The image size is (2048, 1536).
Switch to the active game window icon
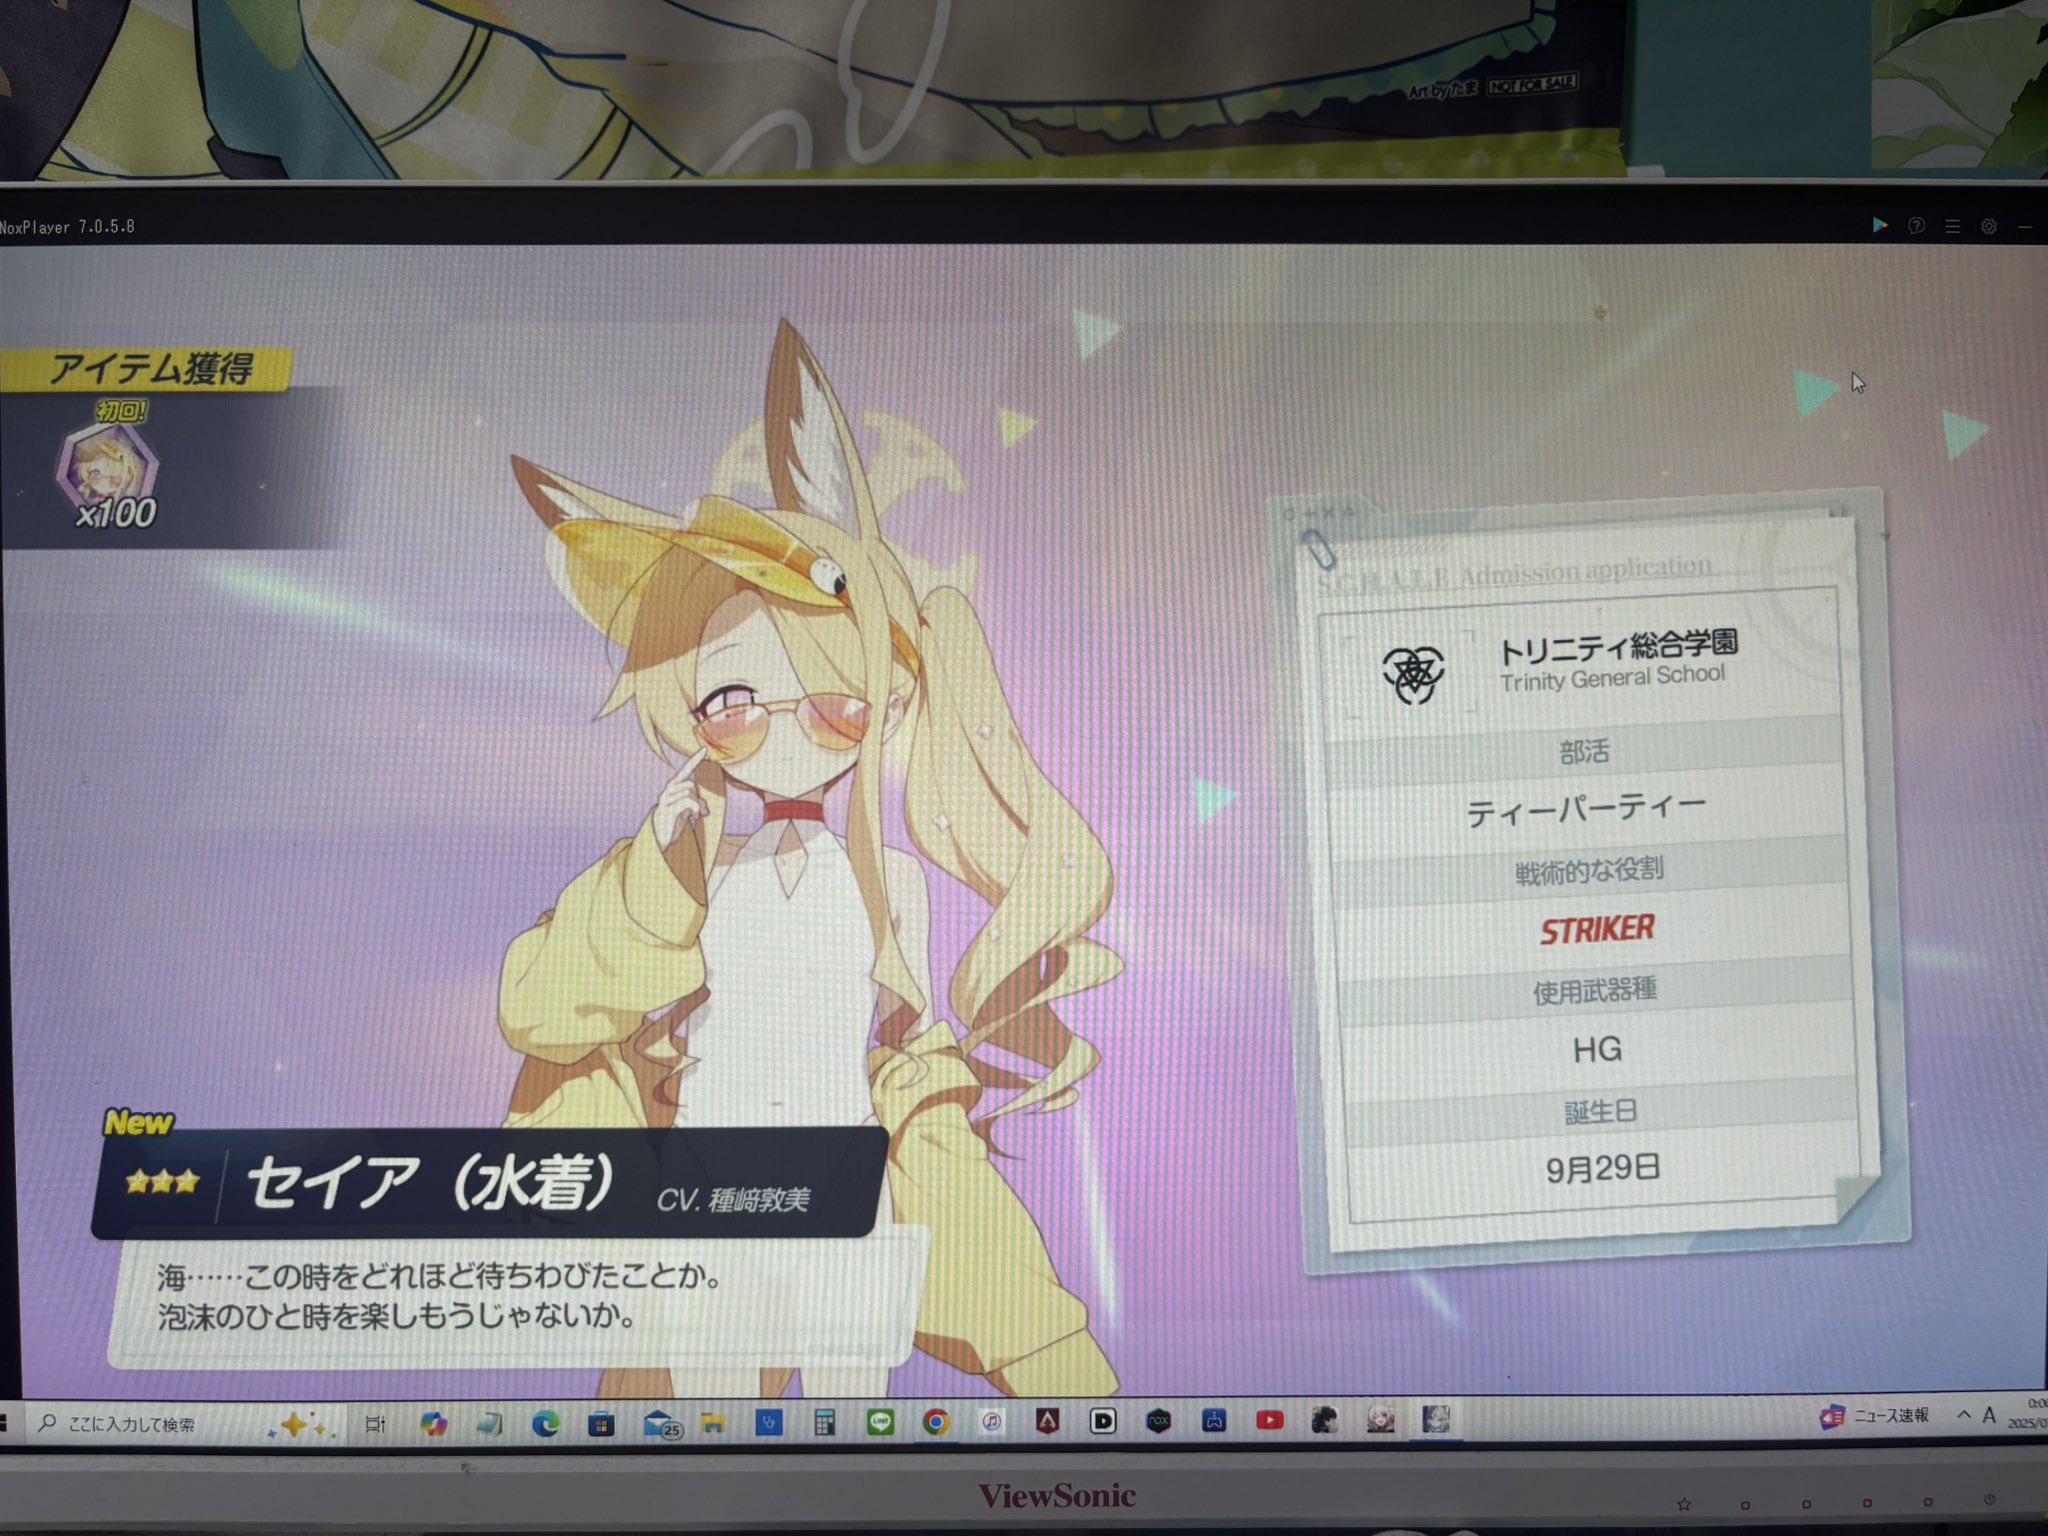tap(1437, 1419)
